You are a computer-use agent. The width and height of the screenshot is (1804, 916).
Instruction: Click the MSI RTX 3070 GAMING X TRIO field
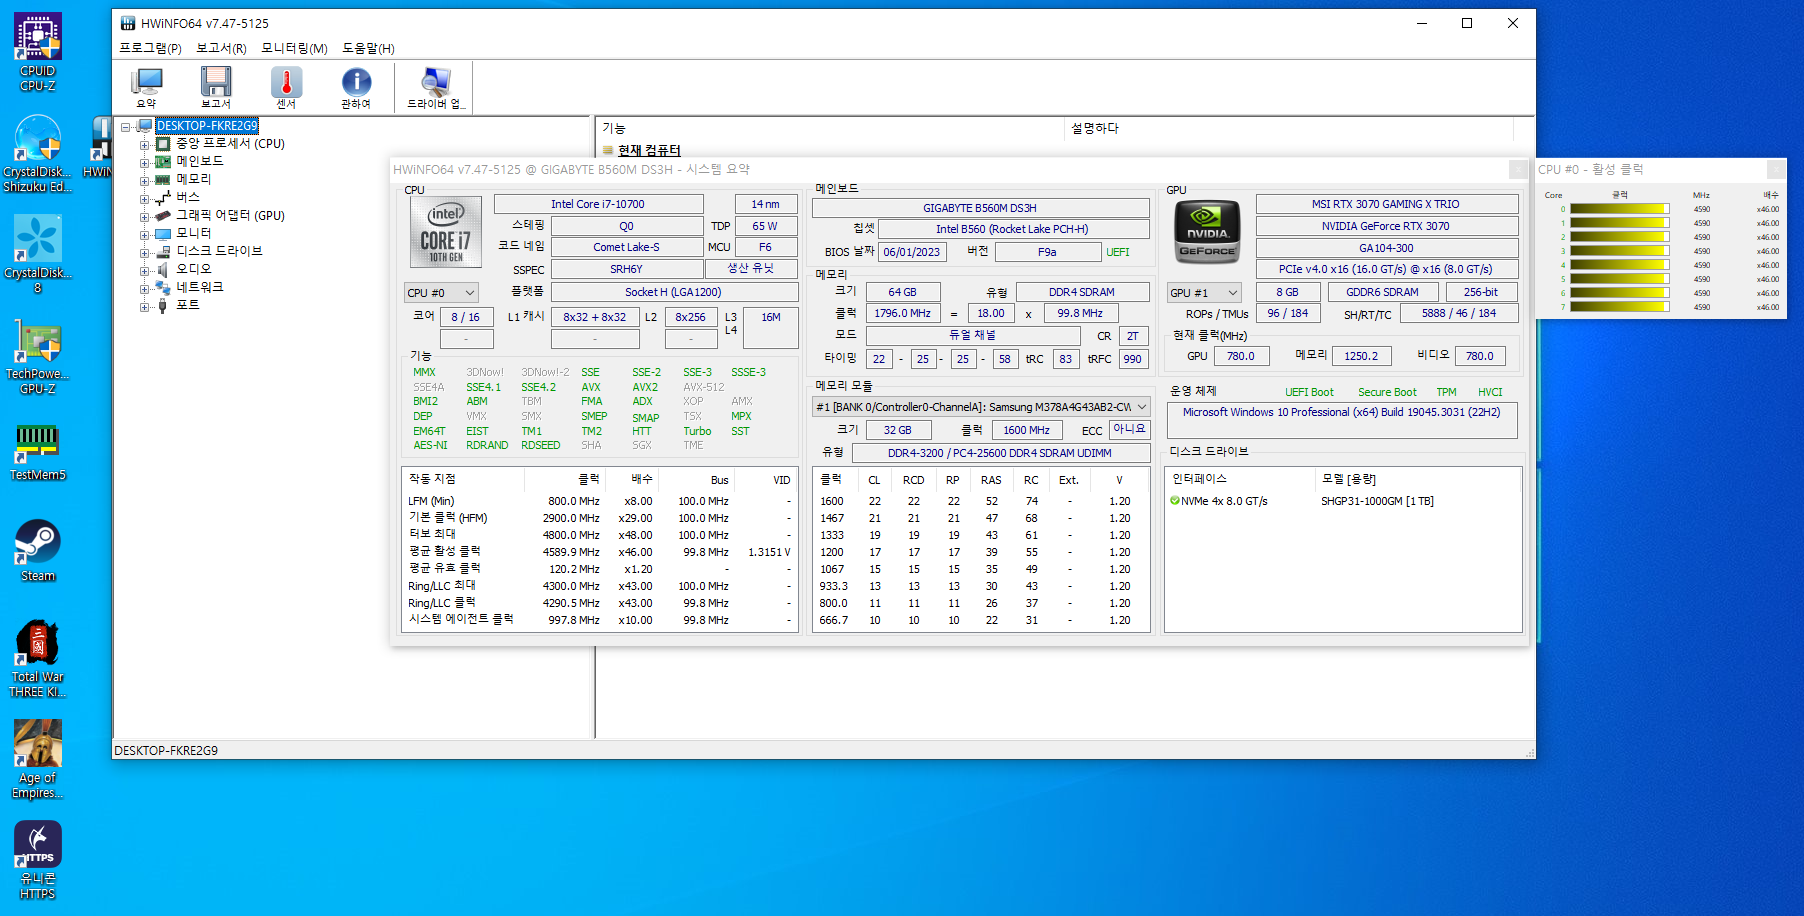tap(1386, 204)
